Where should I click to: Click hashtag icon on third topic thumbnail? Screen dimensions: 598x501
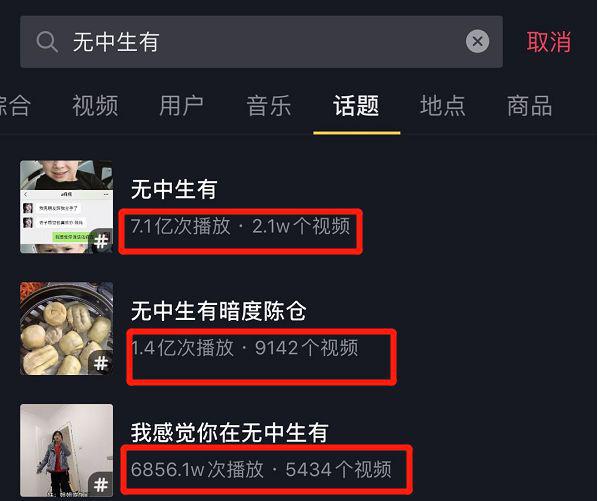(101, 485)
